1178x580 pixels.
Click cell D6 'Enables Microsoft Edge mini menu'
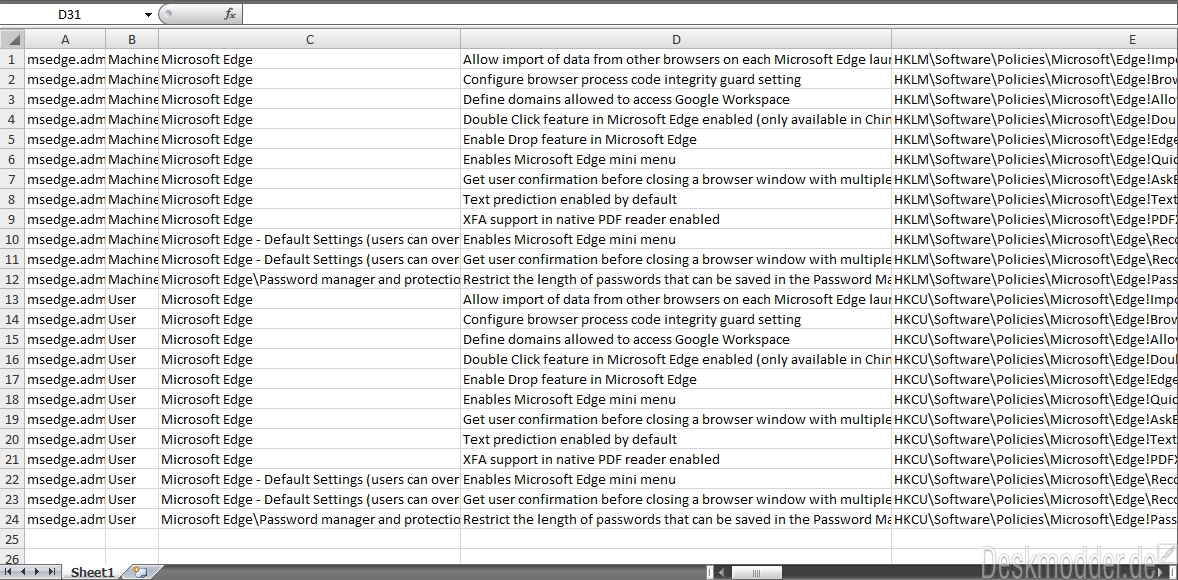676,159
